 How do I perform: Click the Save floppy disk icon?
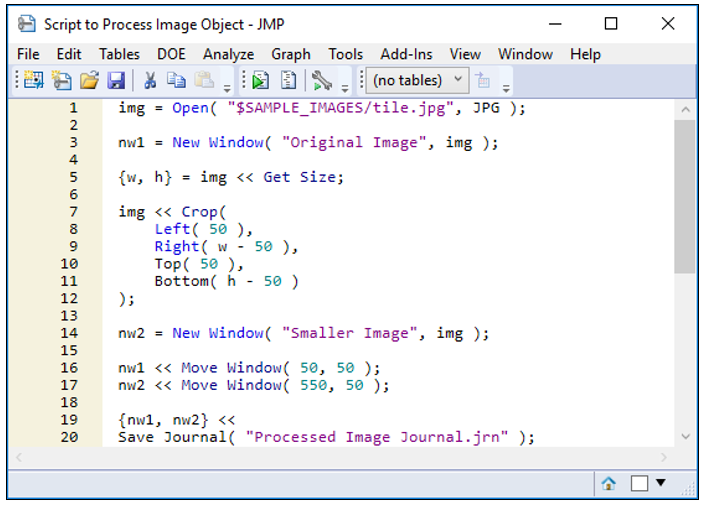(x=116, y=80)
